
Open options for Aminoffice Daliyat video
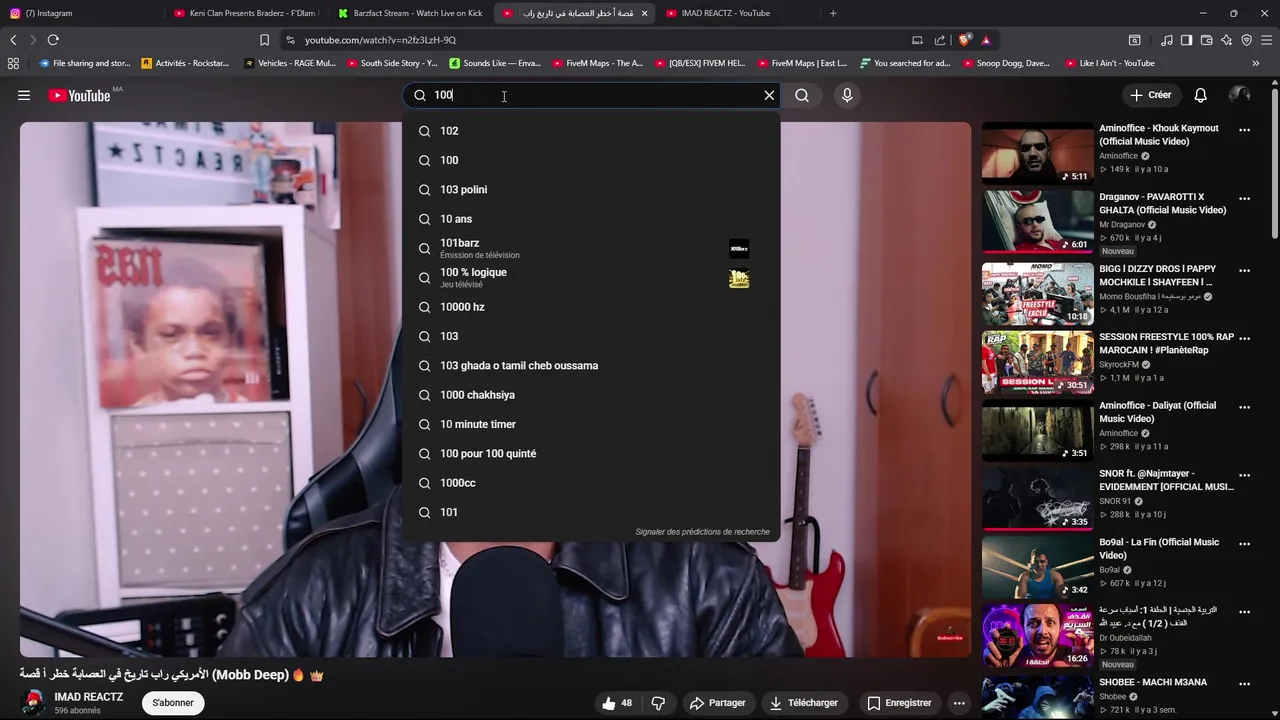(x=1244, y=407)
